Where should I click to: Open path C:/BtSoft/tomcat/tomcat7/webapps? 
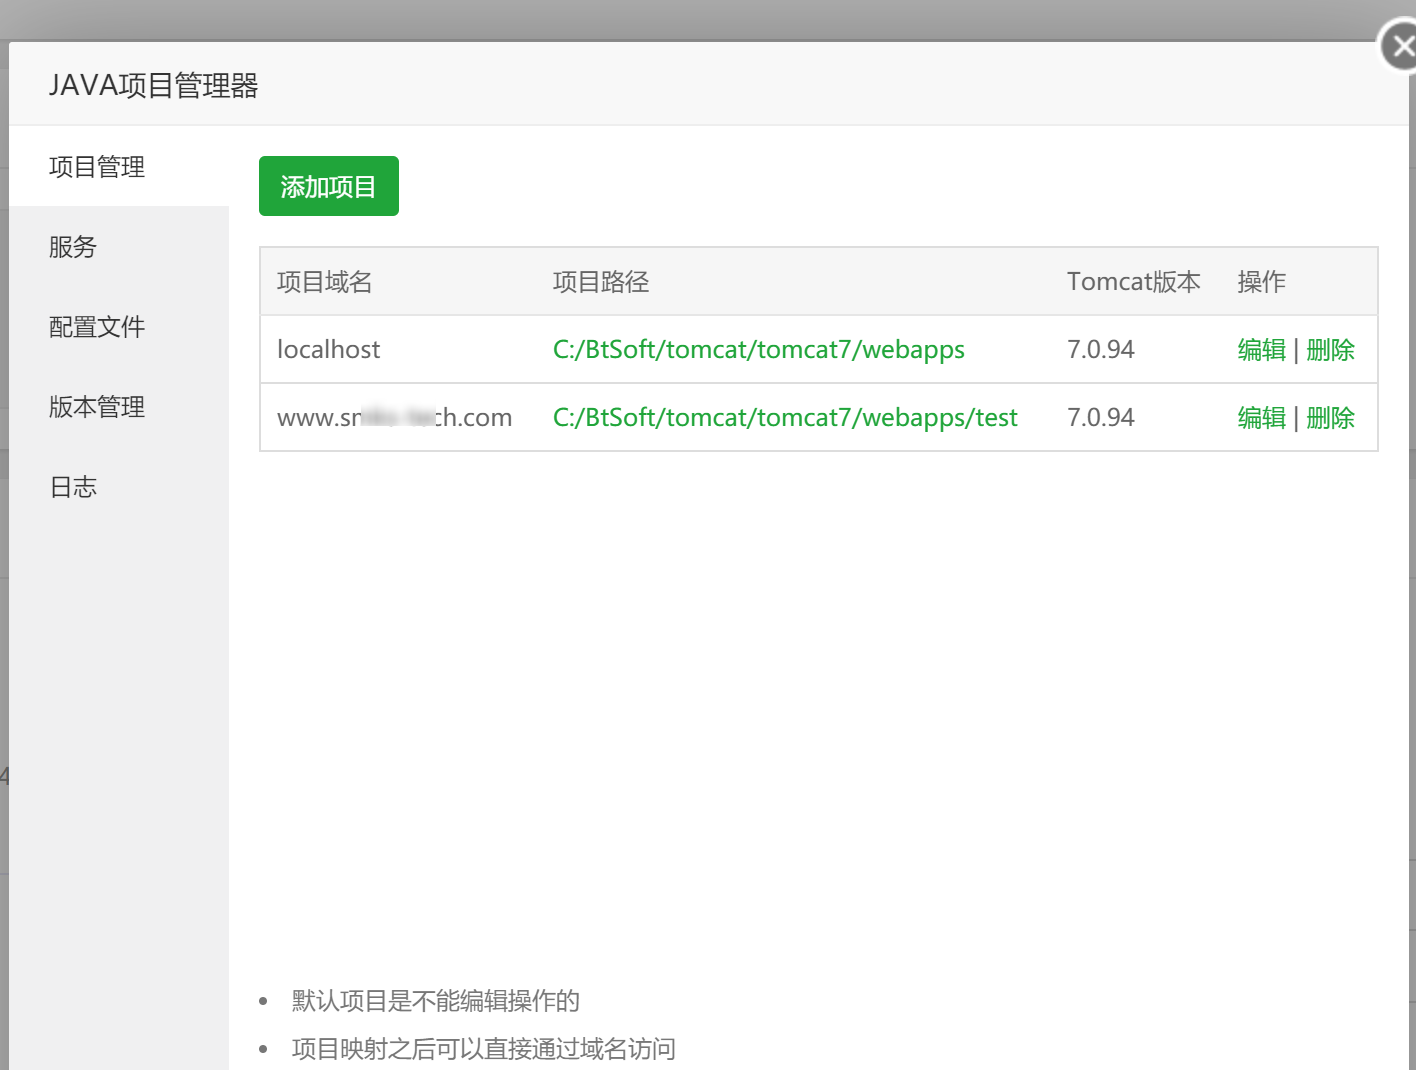click(x=759, y=350)
